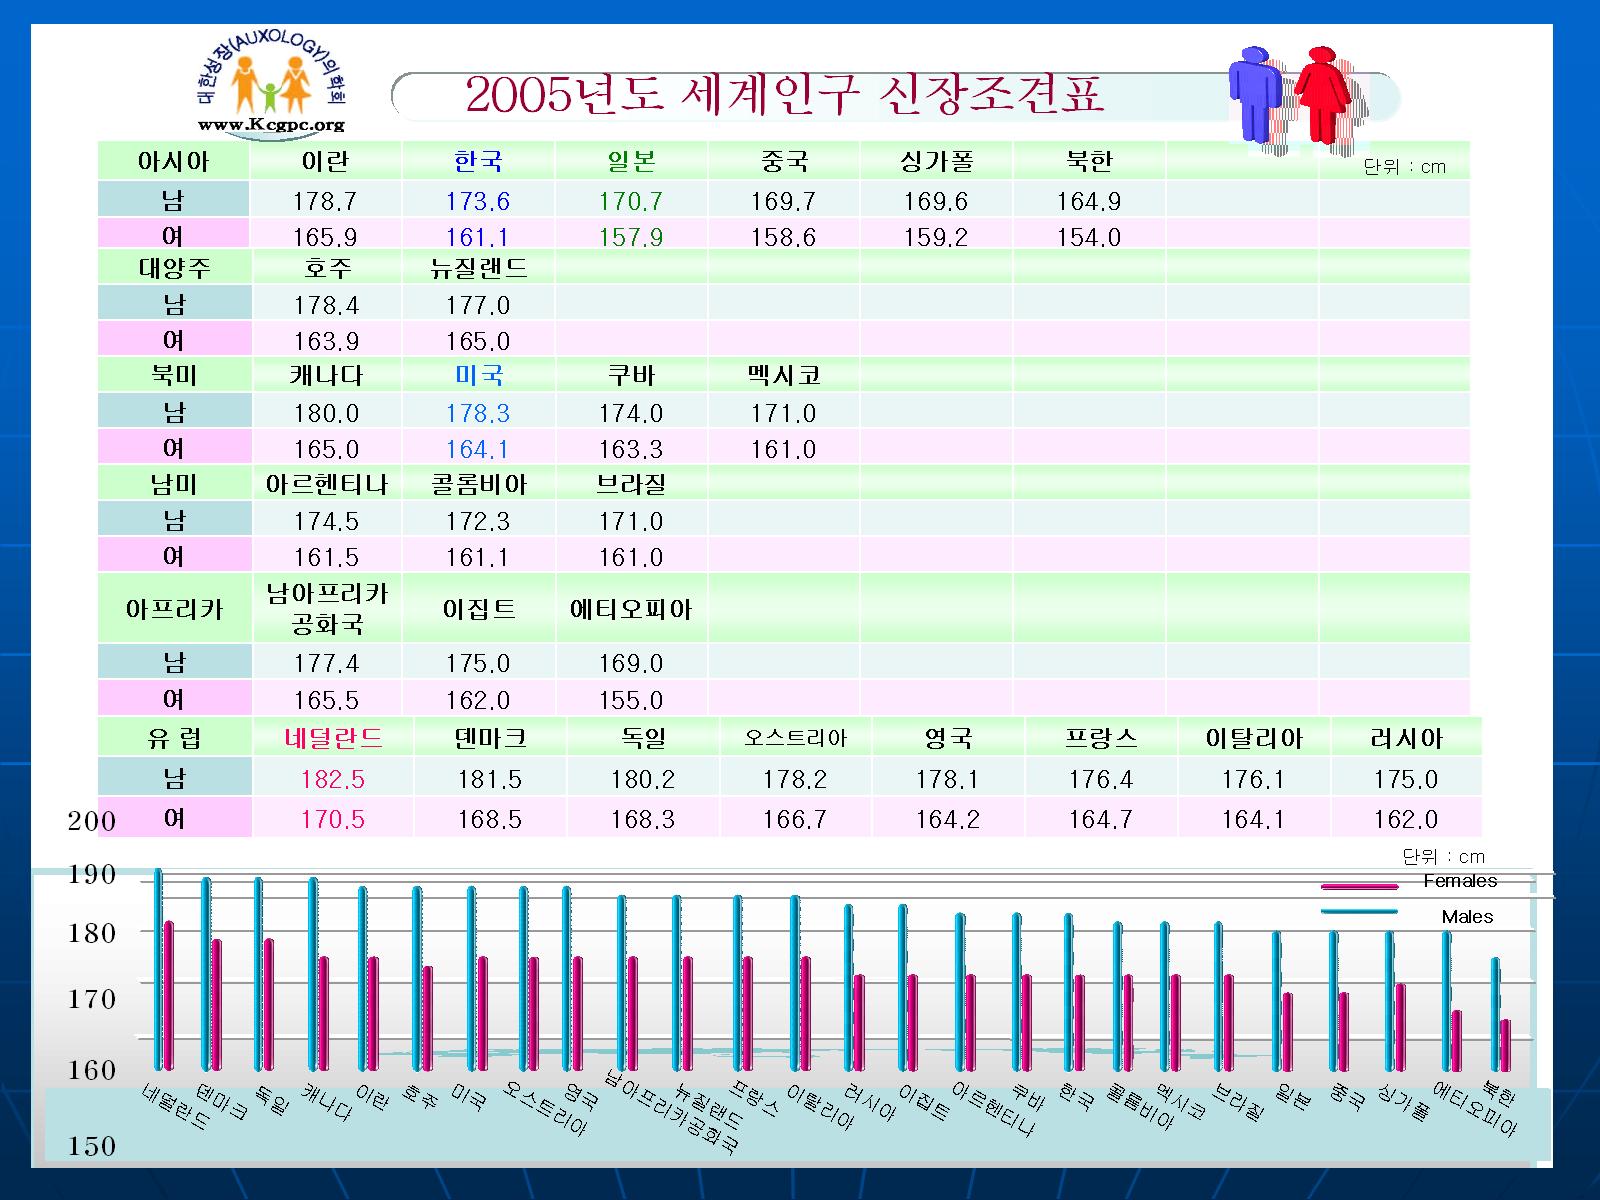Click the green 일본 header in the table

tap(631, 161)
